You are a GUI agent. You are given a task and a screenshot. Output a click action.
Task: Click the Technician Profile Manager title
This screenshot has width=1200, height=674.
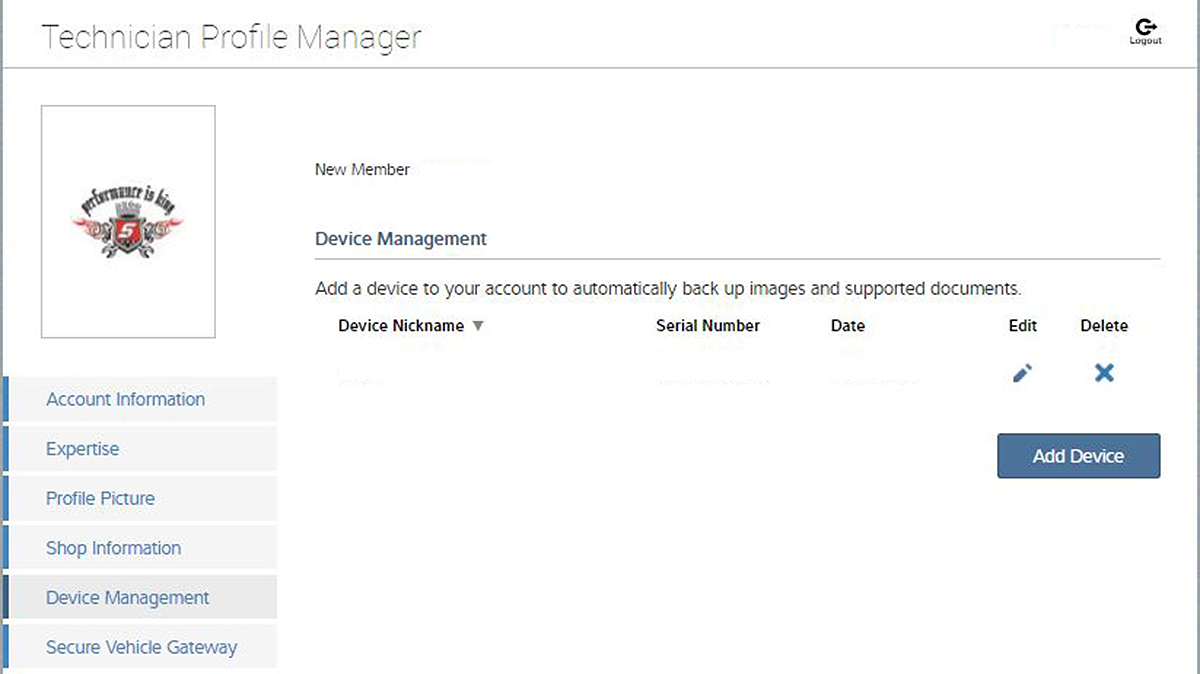[231, 37]
